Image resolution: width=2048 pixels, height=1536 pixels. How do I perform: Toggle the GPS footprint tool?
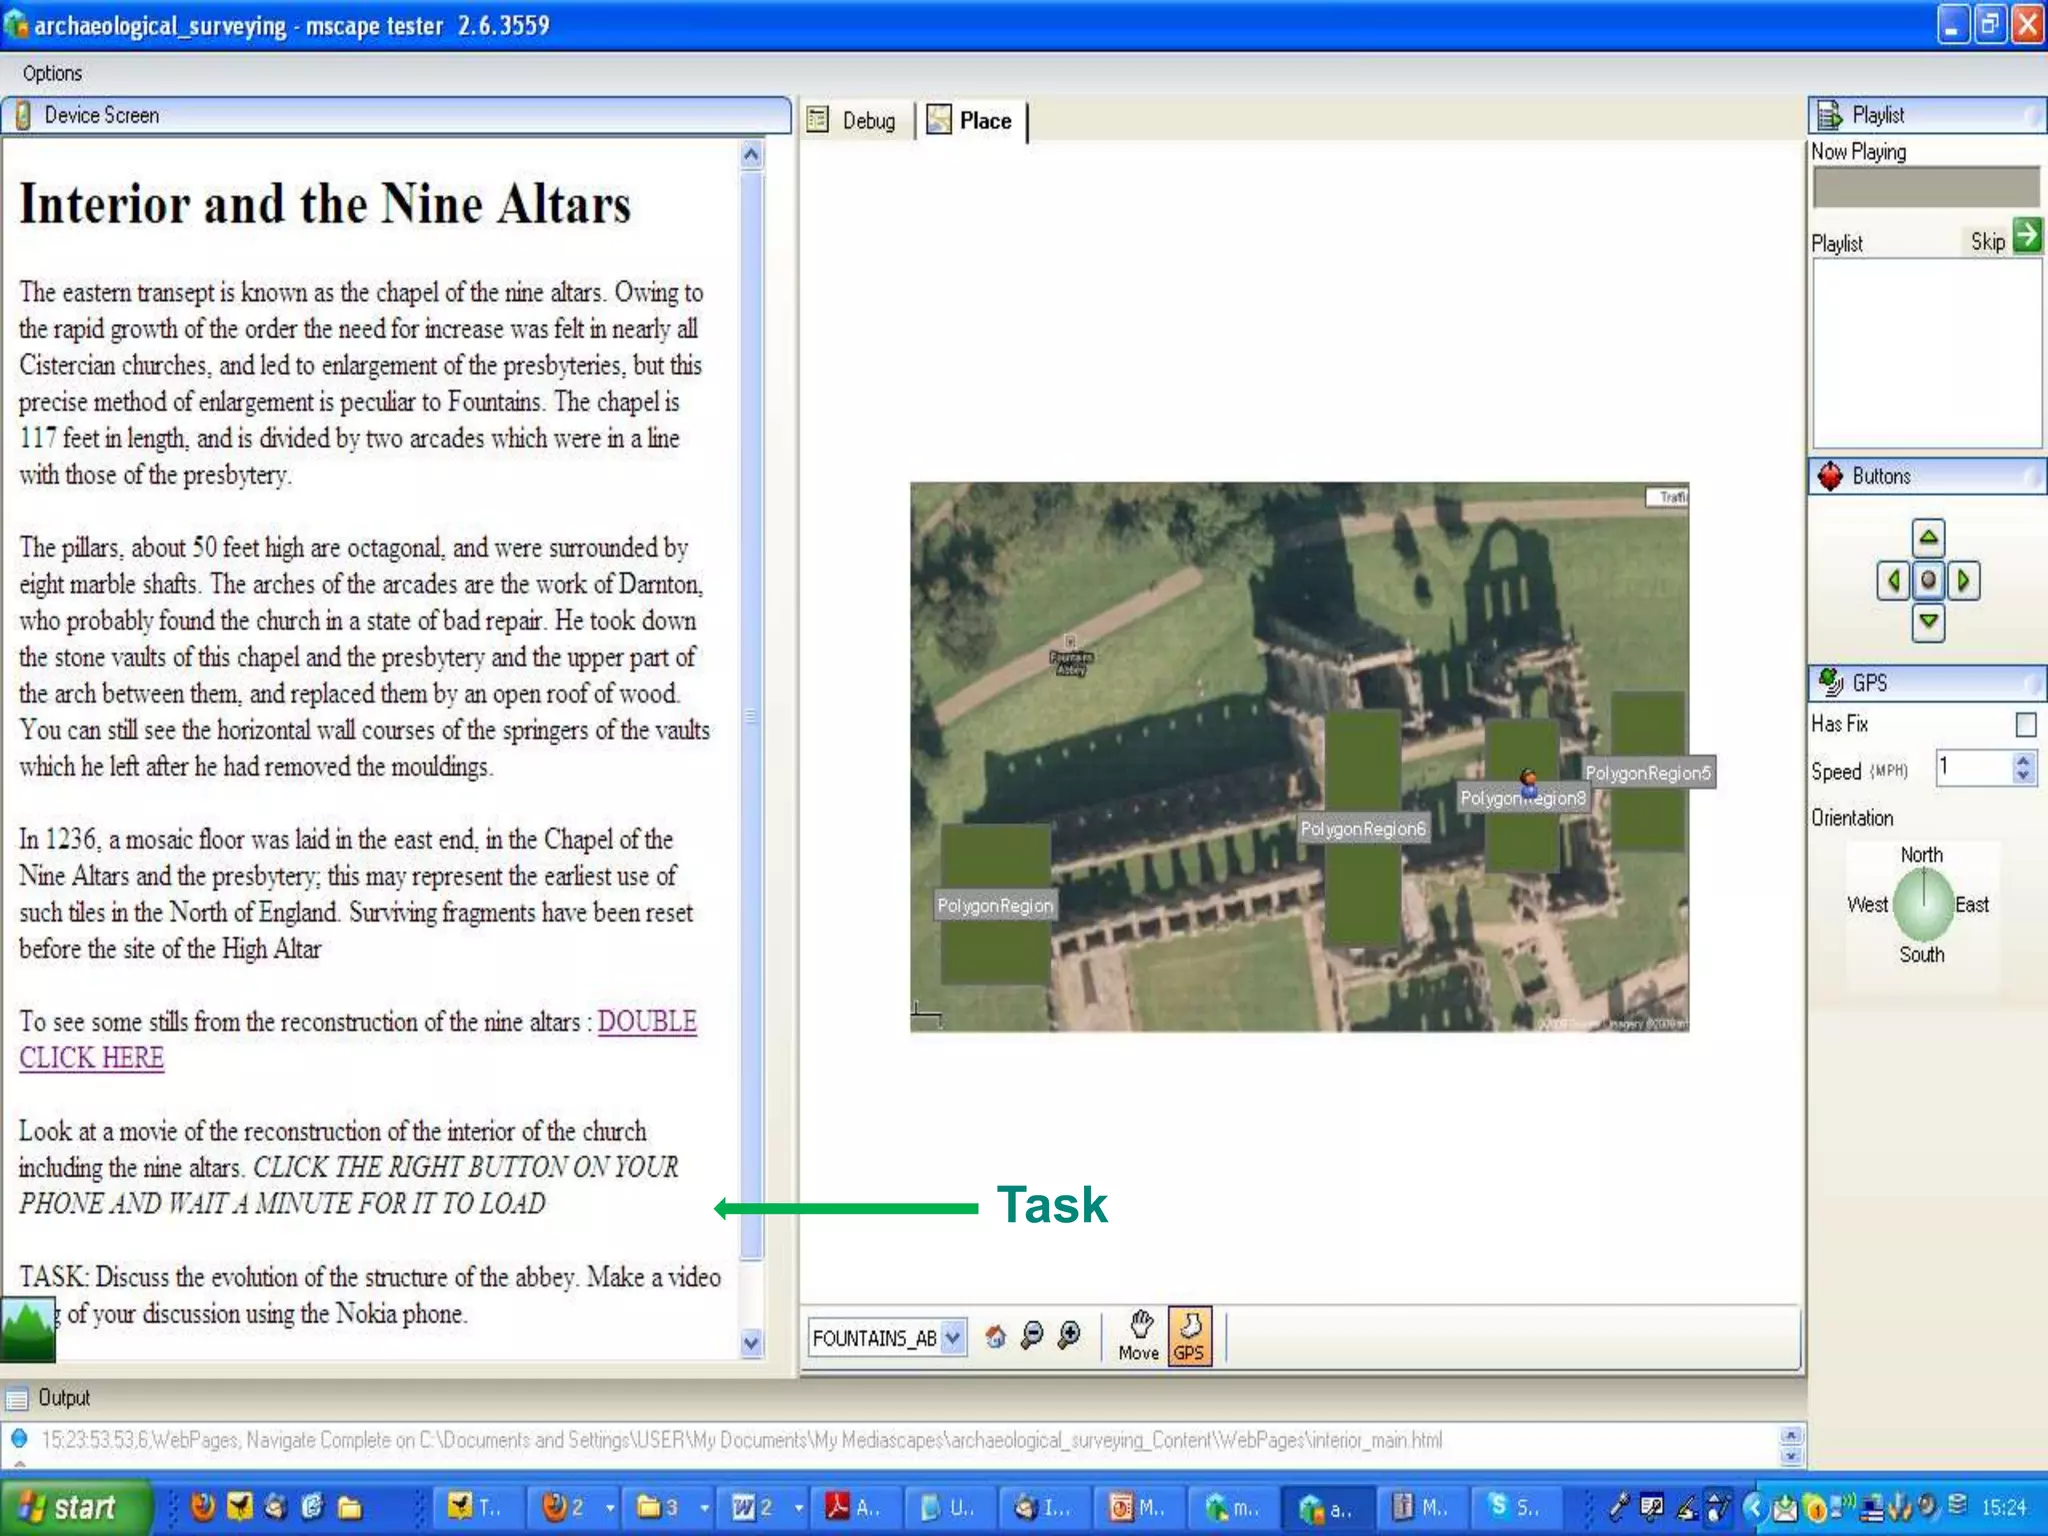coord(1189,1336)
